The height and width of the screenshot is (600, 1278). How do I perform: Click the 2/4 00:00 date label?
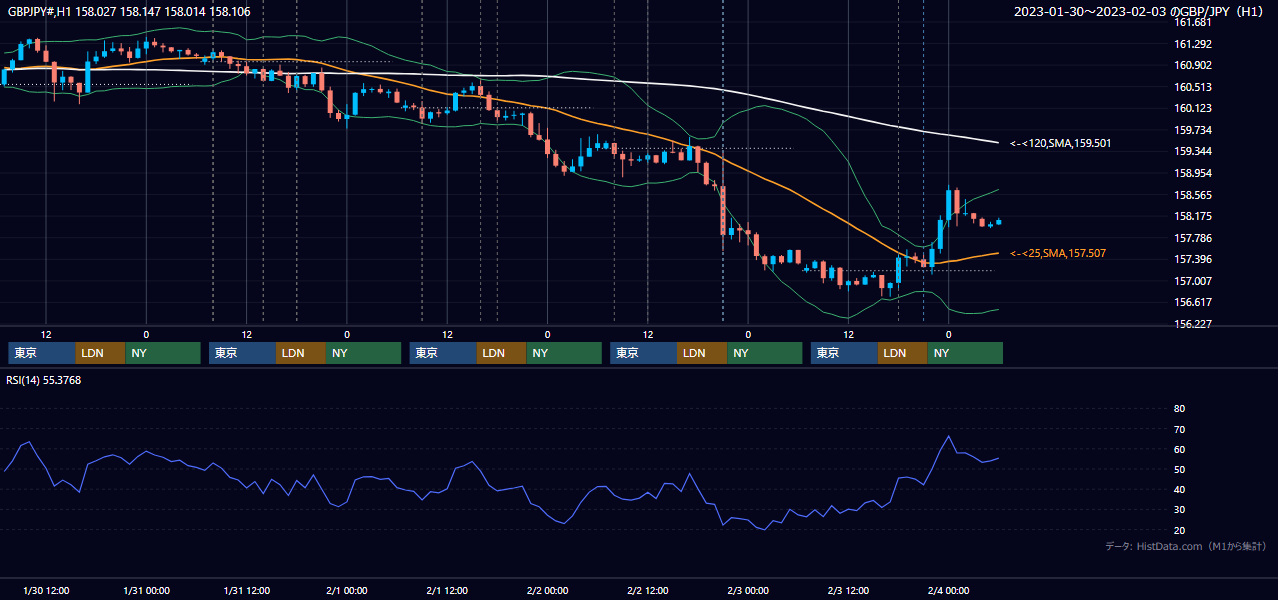949,590
